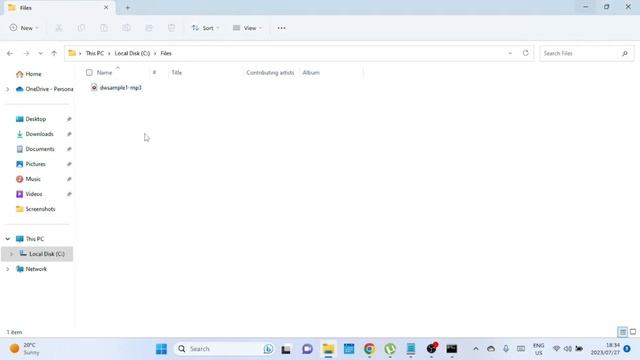Viewport: 640px width, 360px height.
Task: Close the Files tab
Action: tap(106, 7)
